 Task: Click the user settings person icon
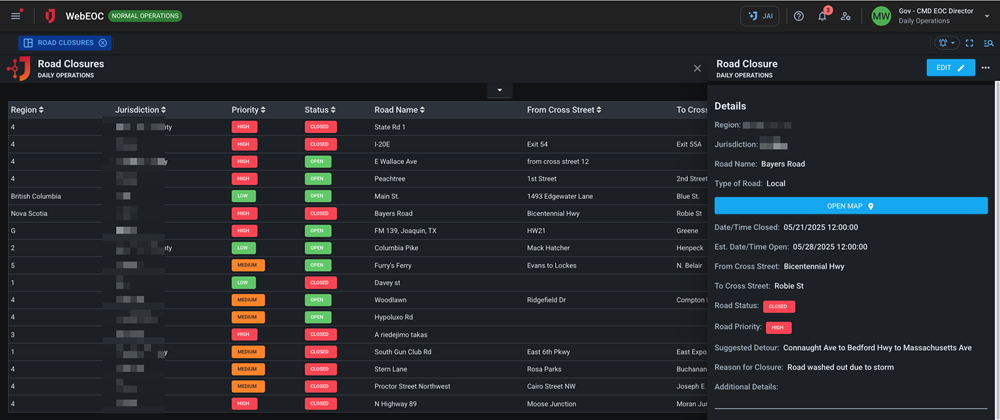click(x=846, y=16)
